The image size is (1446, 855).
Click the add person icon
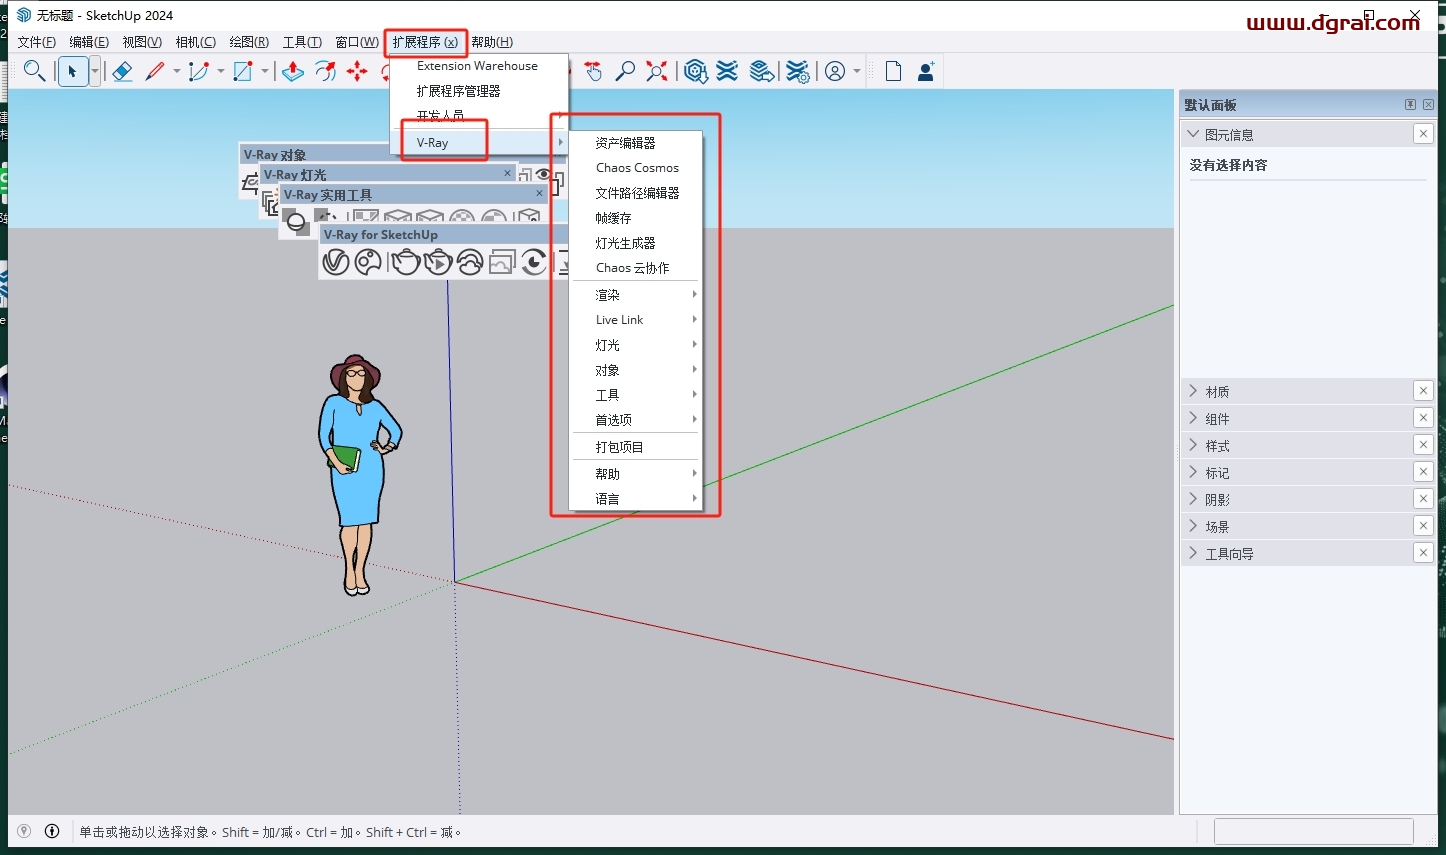click(926, 71)
